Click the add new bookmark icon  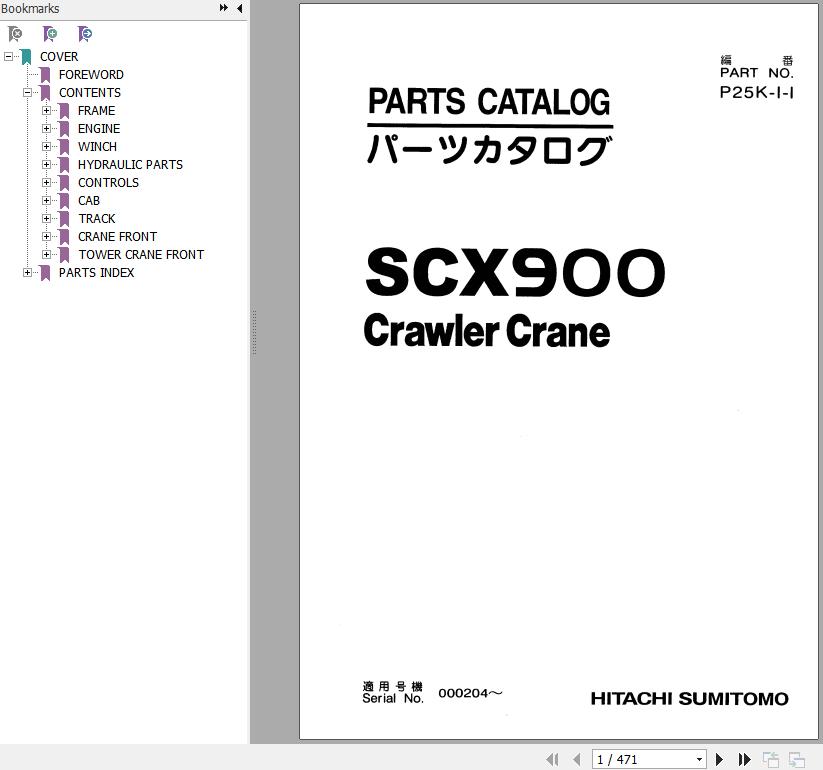click(x=50, y=34)
